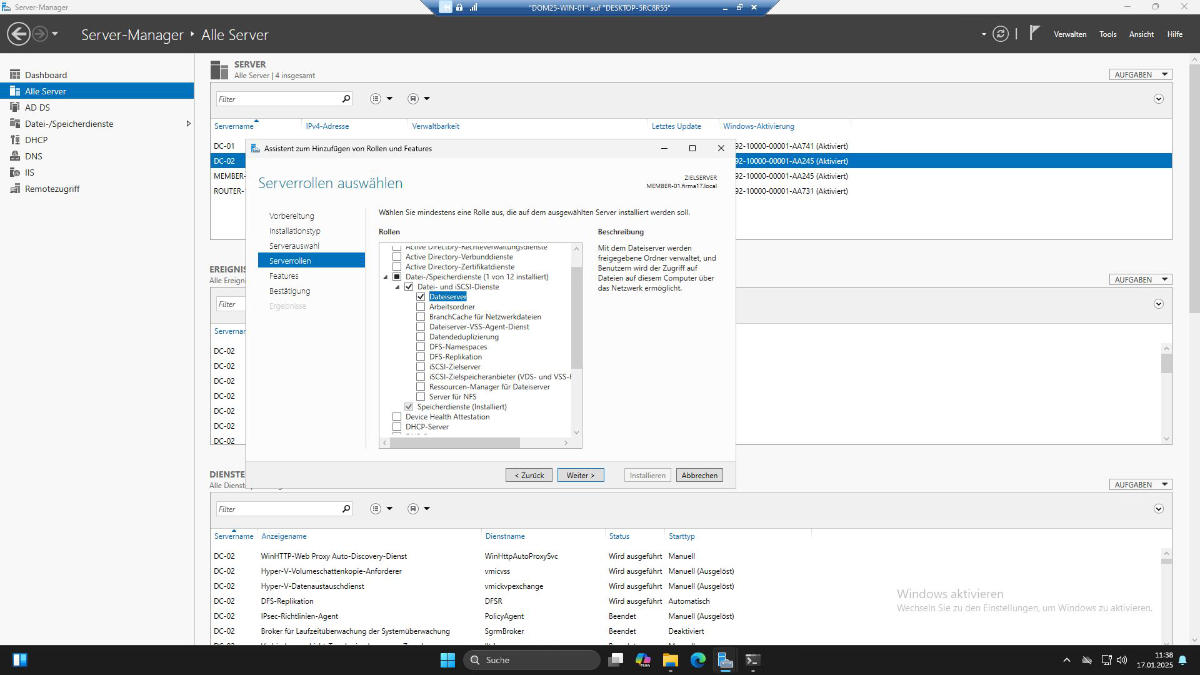Open the AUFGABEN dropdown of the Server panel
Viewport: 1200px width, 675px height.
(x=1140, y=75)
